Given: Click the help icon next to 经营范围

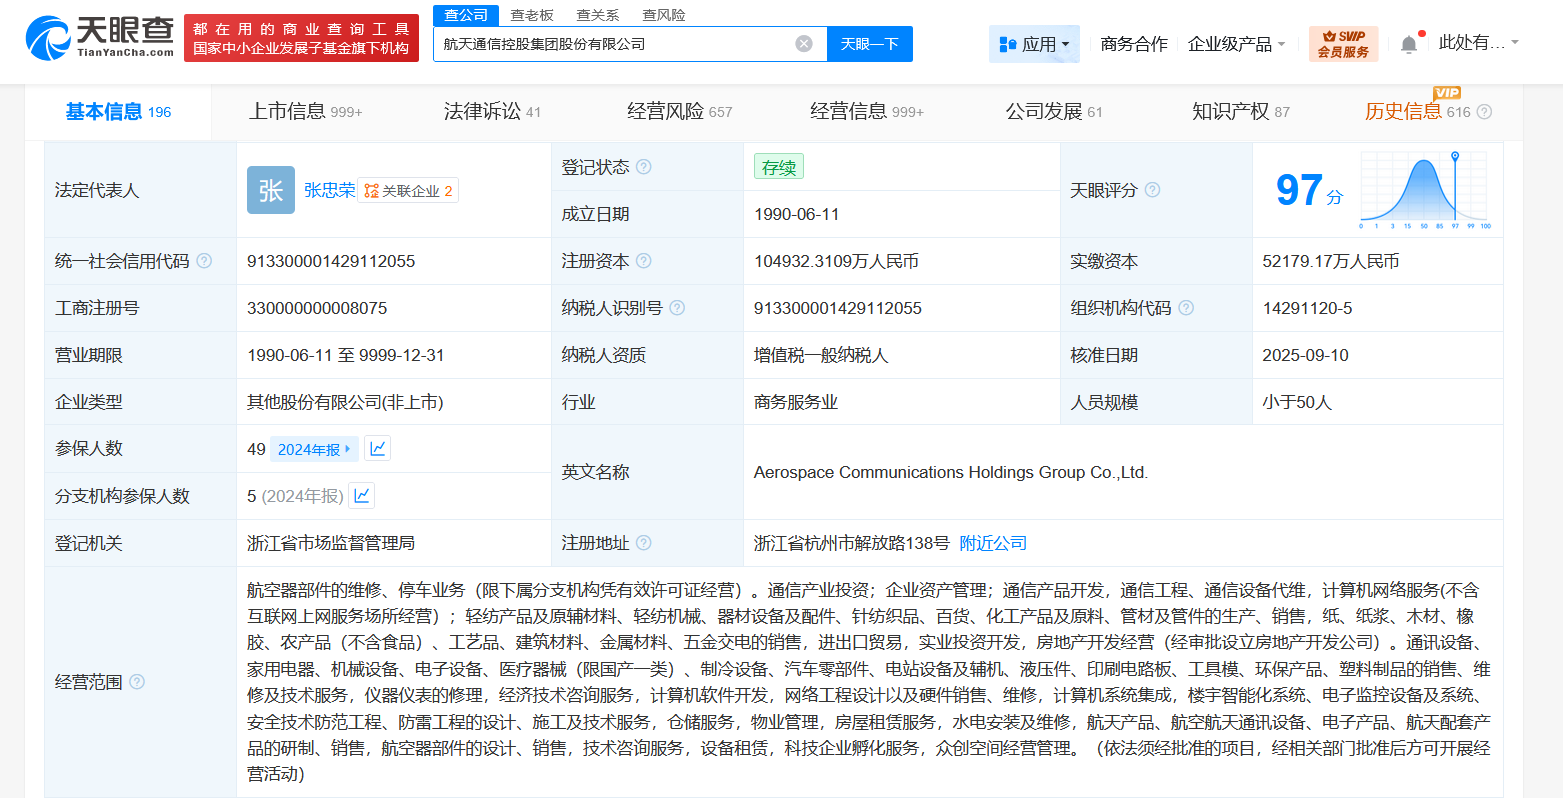Looking at the screenshot, I should click(137, 683).
